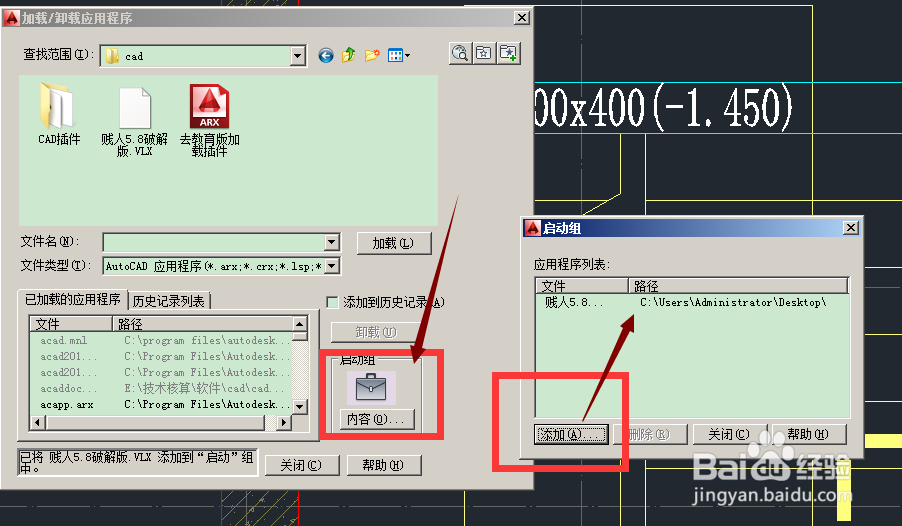902x526 pixels.
Task: Close the 加载/卸载应用程序 dialog
Action: (522, 17)
